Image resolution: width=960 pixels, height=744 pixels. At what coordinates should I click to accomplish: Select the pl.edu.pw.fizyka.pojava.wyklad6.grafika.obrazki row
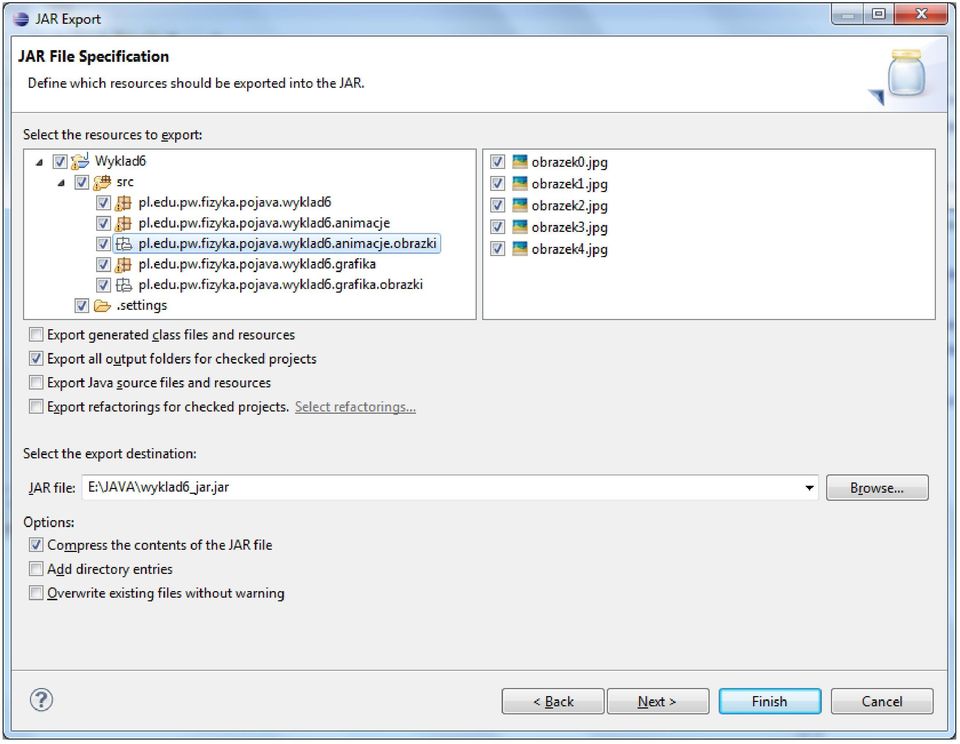click(x=280, y=285)
